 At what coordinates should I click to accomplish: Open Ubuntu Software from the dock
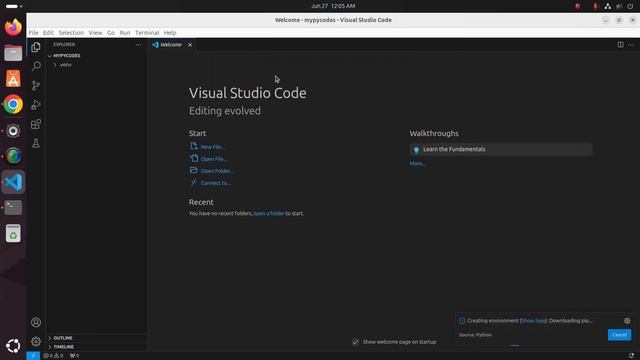click(x=13, y=79)
